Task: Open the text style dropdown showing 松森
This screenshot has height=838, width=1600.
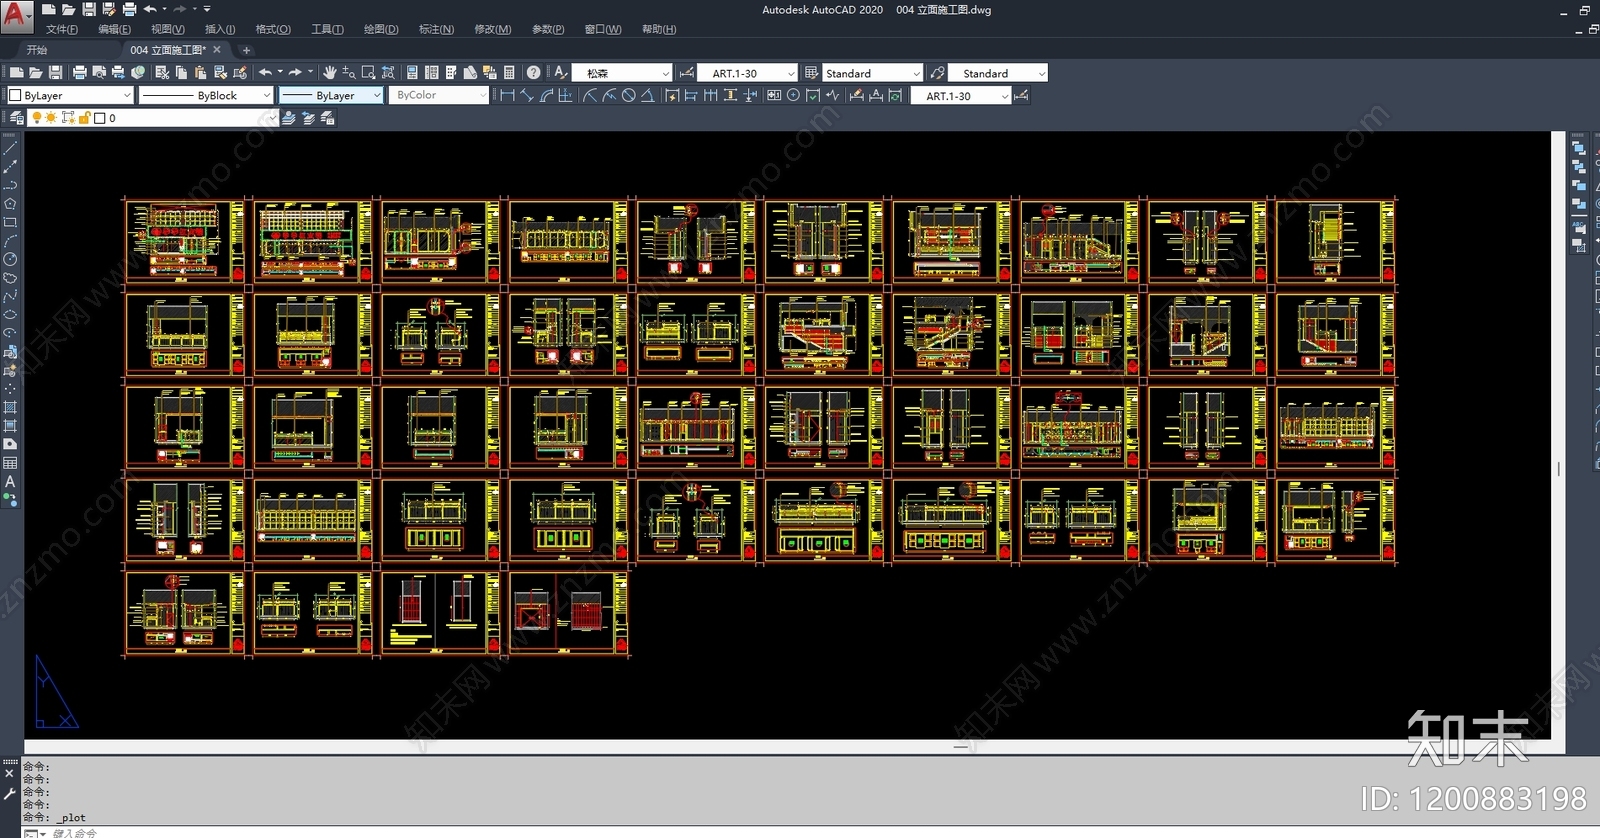Action: 622,73
